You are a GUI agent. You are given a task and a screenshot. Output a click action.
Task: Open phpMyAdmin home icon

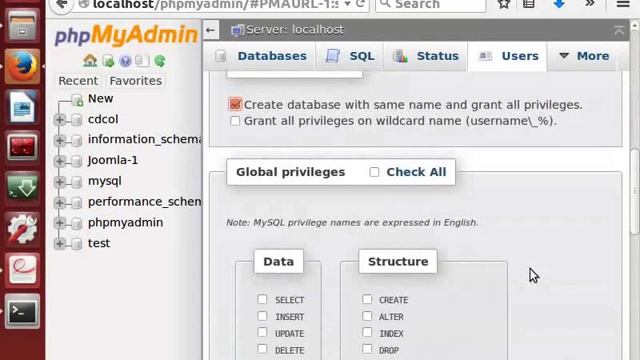(x=90, y=61)
